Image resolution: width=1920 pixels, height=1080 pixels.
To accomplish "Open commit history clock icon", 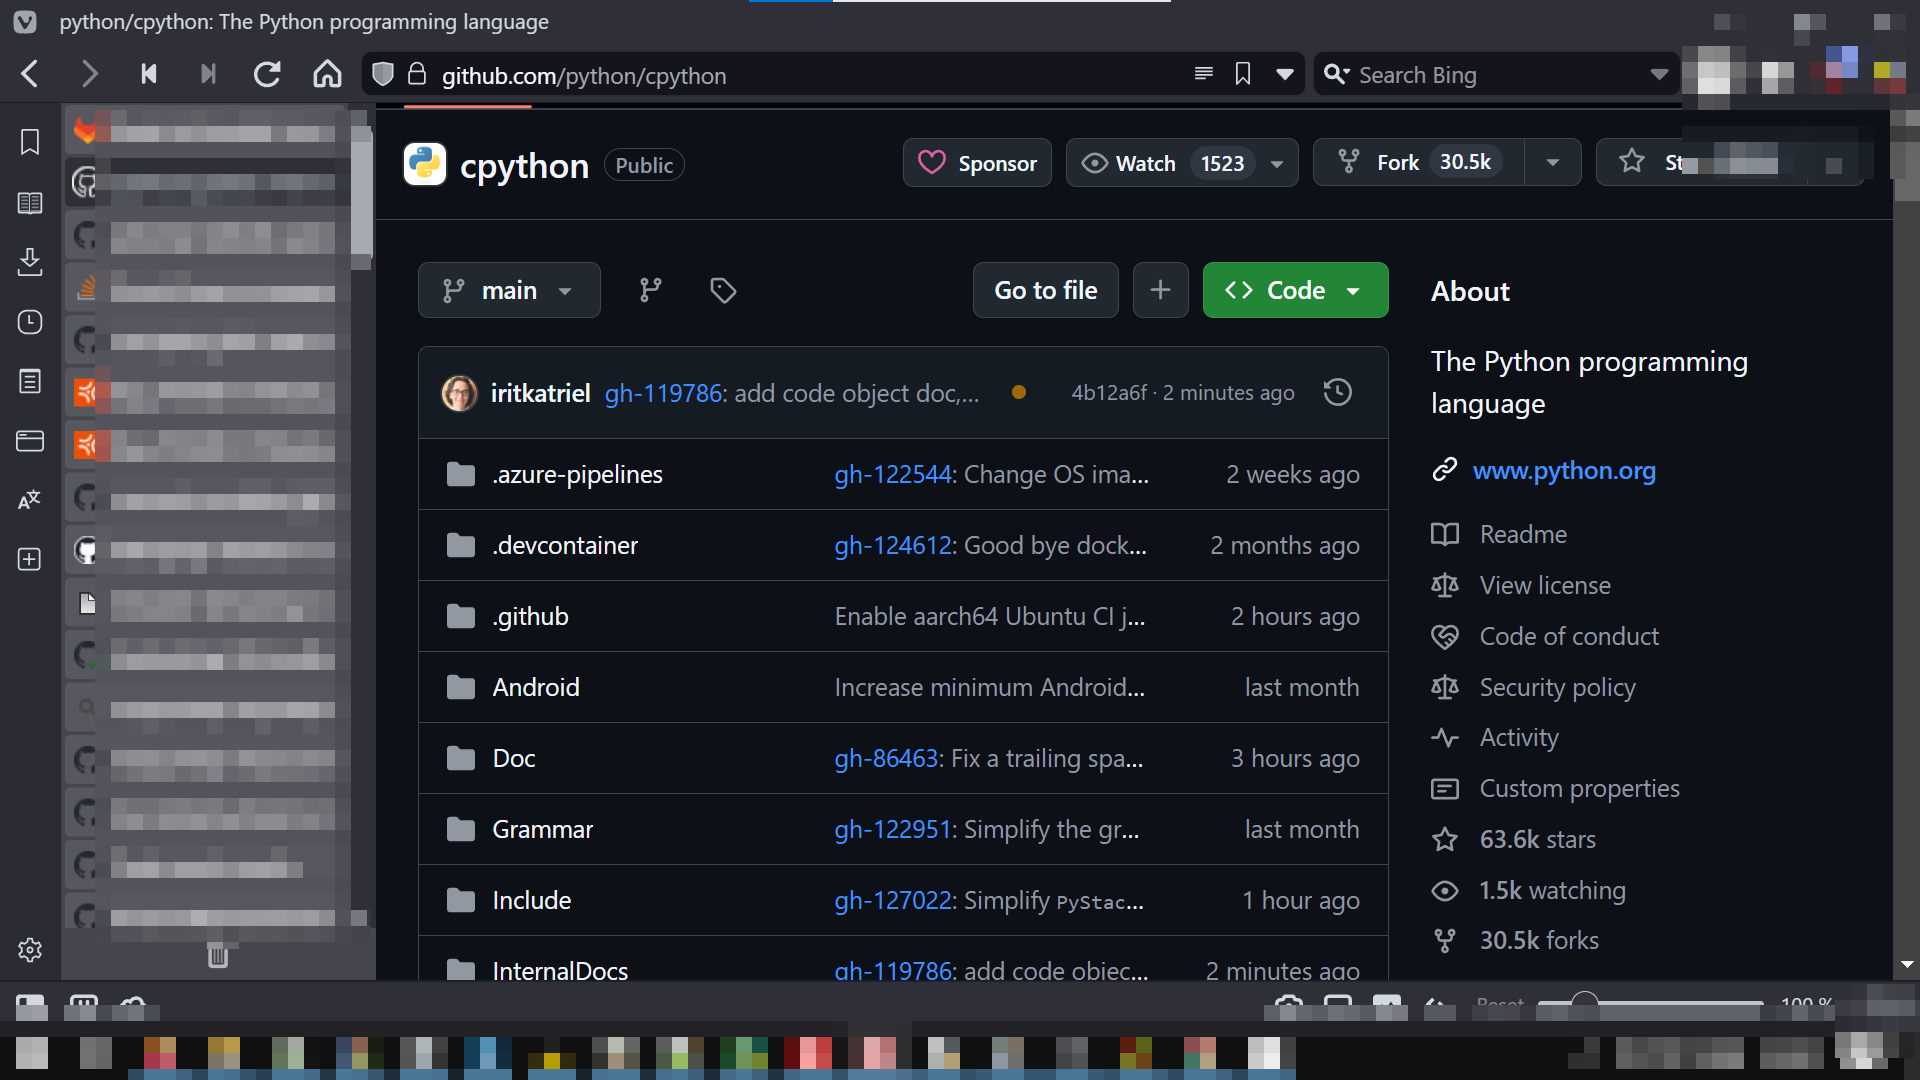I will coord(1337,393).
